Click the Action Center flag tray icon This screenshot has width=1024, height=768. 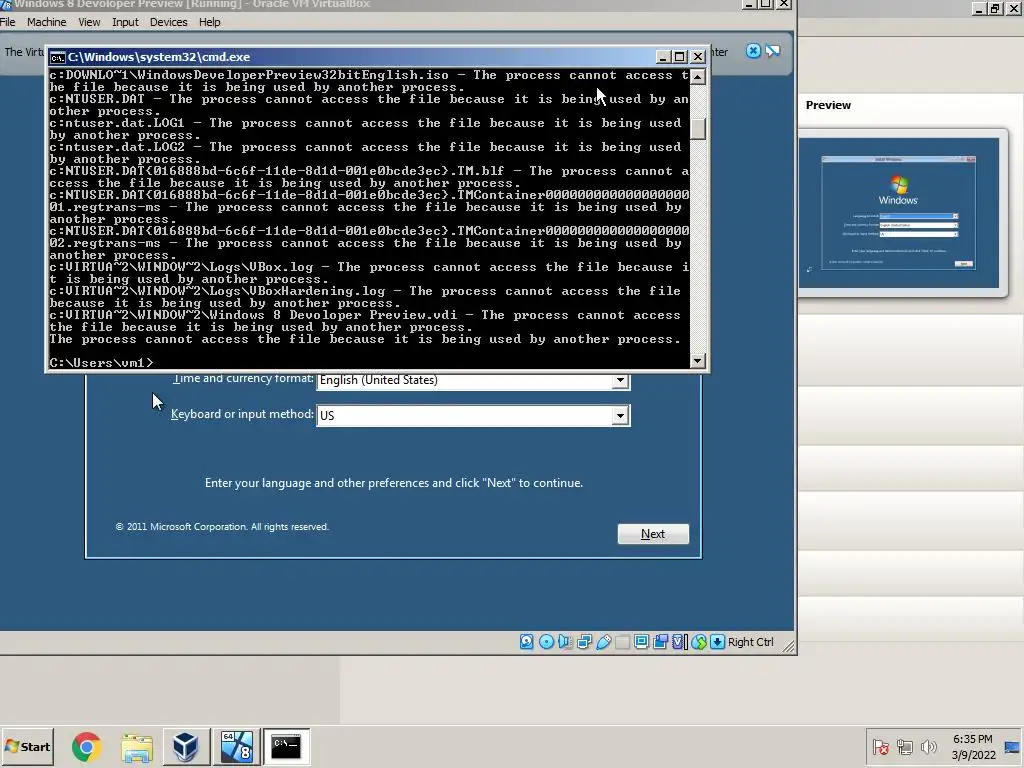tap(880, 746)
